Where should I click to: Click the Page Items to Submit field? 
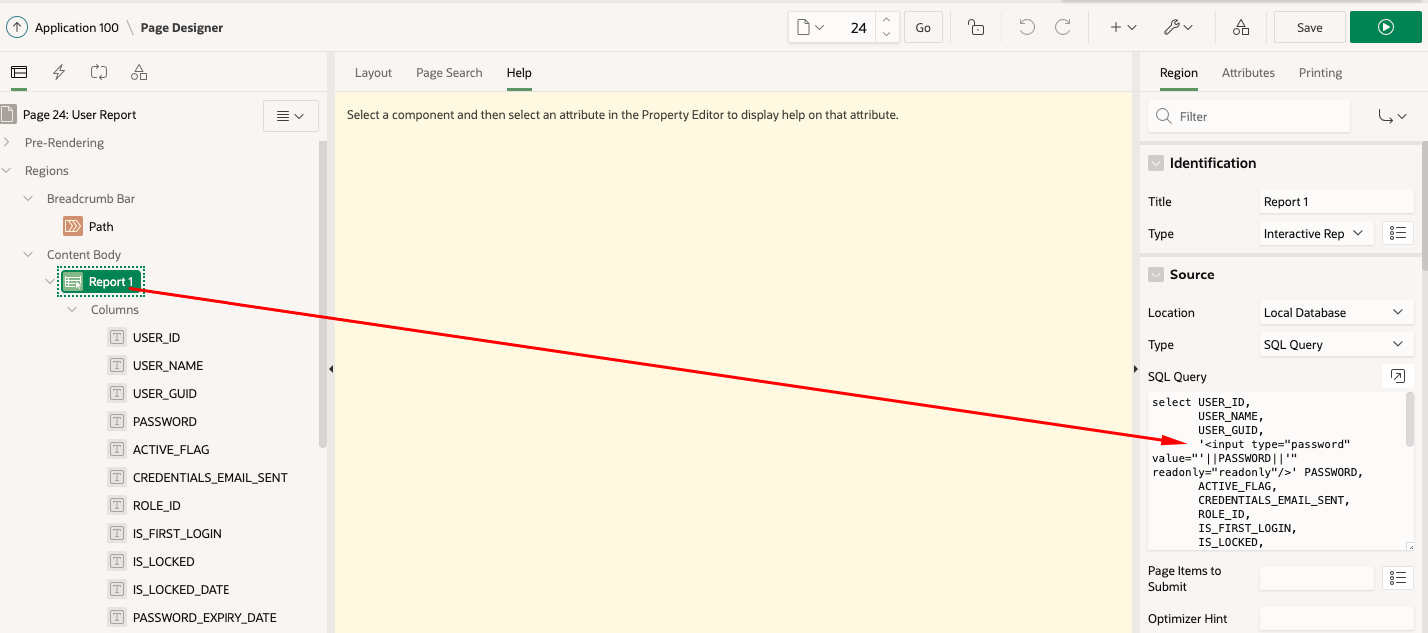click(x=1317, y=578)
